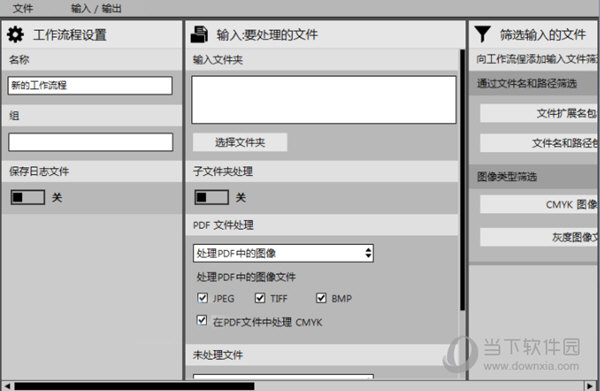
Task: Click the horizontal scrollbar left arrow
Action: [7, 386]
